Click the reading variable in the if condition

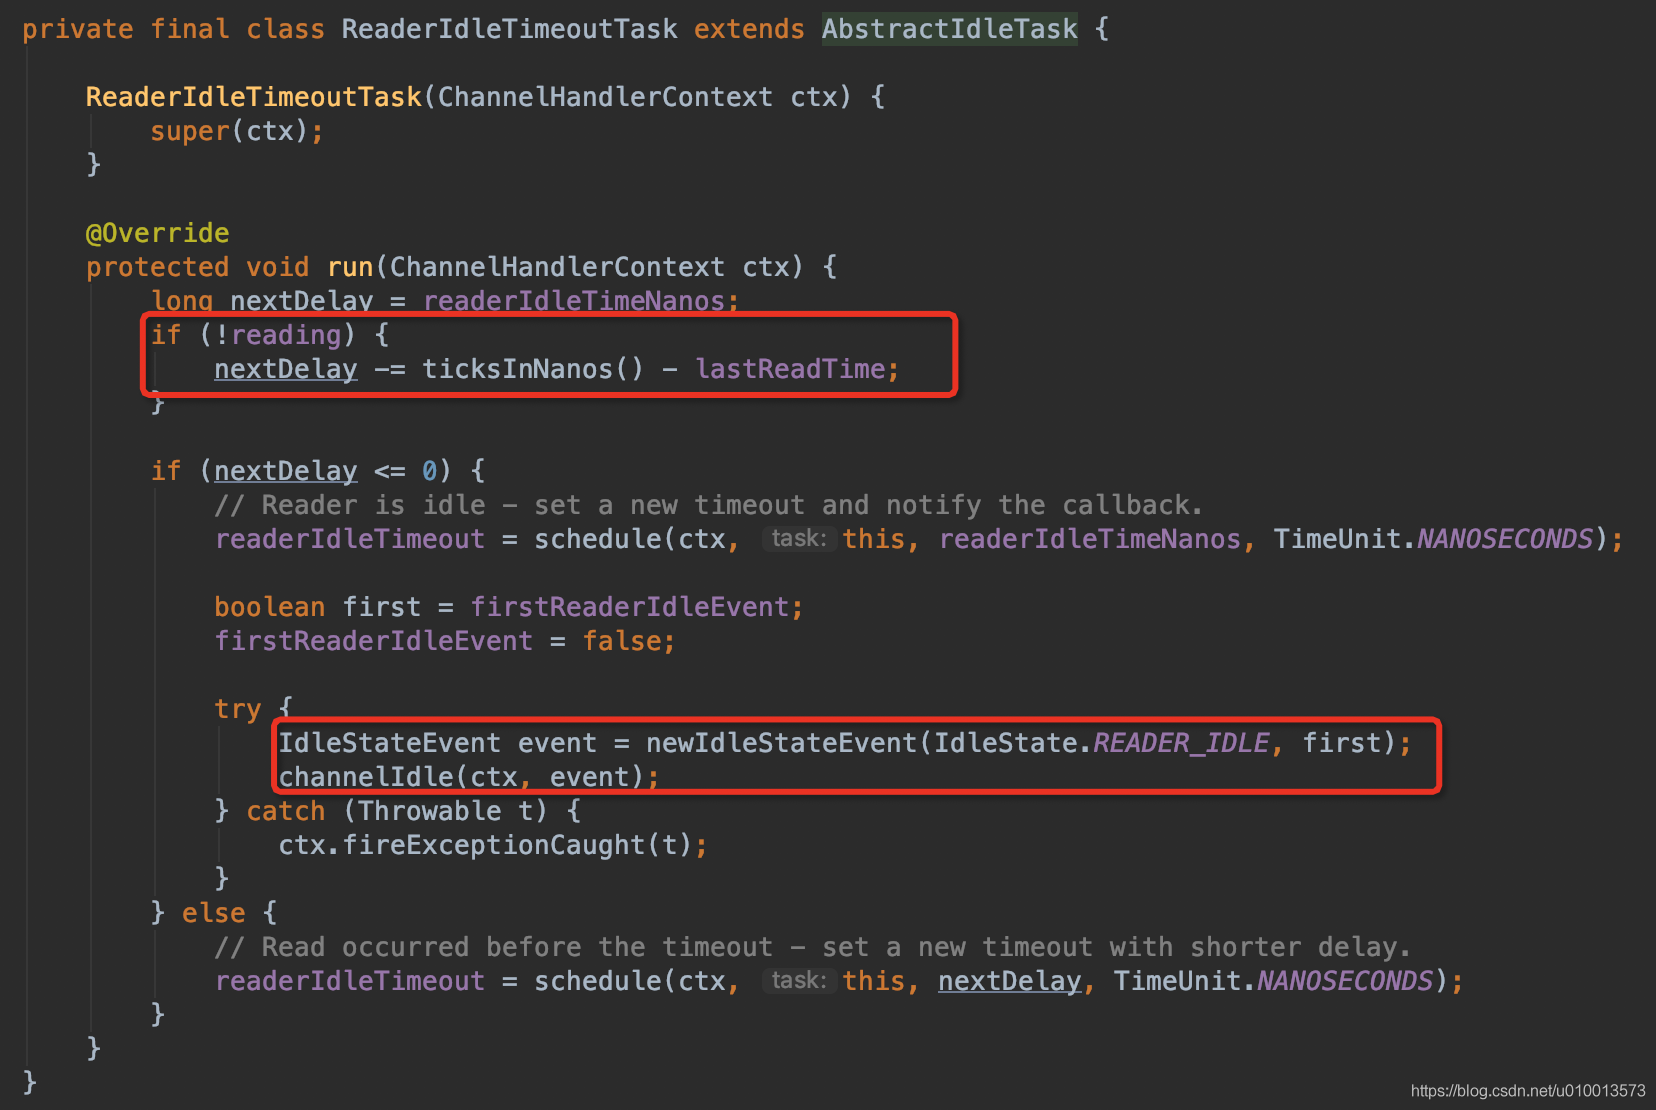tap(286, 335)
